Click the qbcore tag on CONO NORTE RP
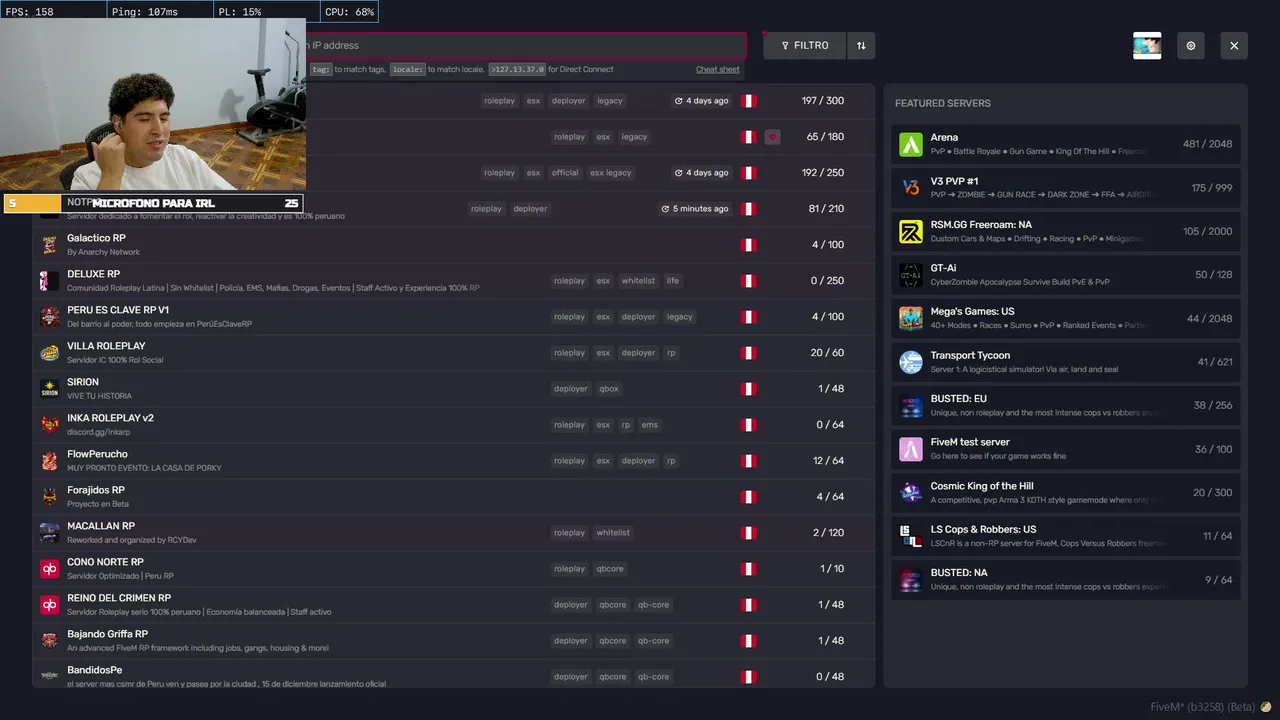This screenshot has width=1280, height=720. pyautogui.click(x=610, y=569)
